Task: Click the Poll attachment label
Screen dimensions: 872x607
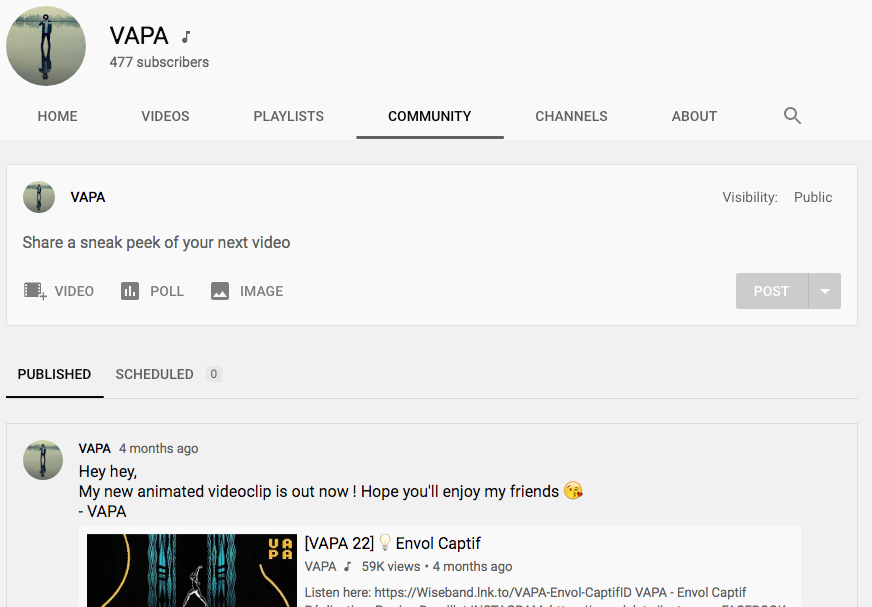Action: (167, 291)
